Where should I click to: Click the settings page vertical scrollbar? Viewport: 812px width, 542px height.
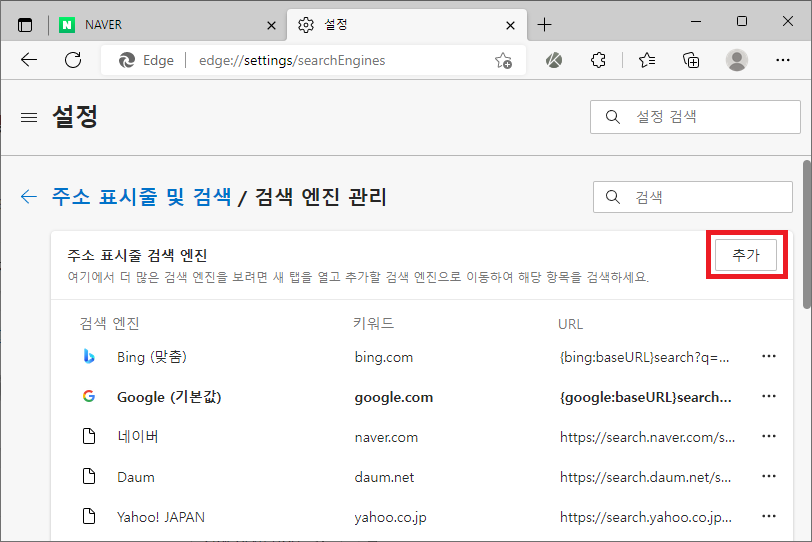tap(807, 234)
